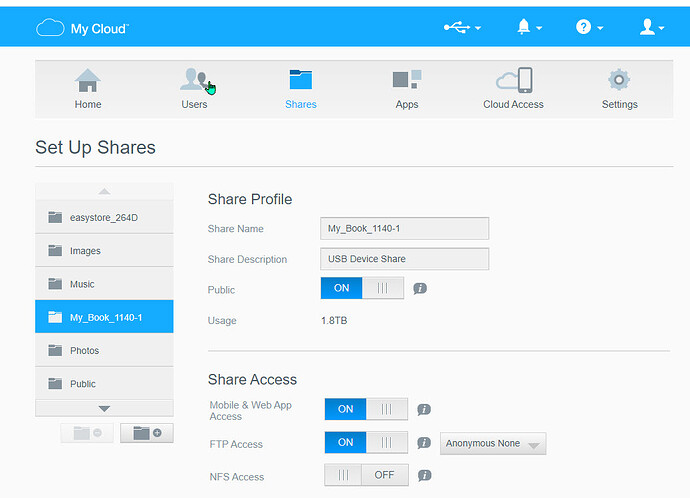
Task: Toggle Mobile & Web App Access switch
Action: click(x=366, y=409)
